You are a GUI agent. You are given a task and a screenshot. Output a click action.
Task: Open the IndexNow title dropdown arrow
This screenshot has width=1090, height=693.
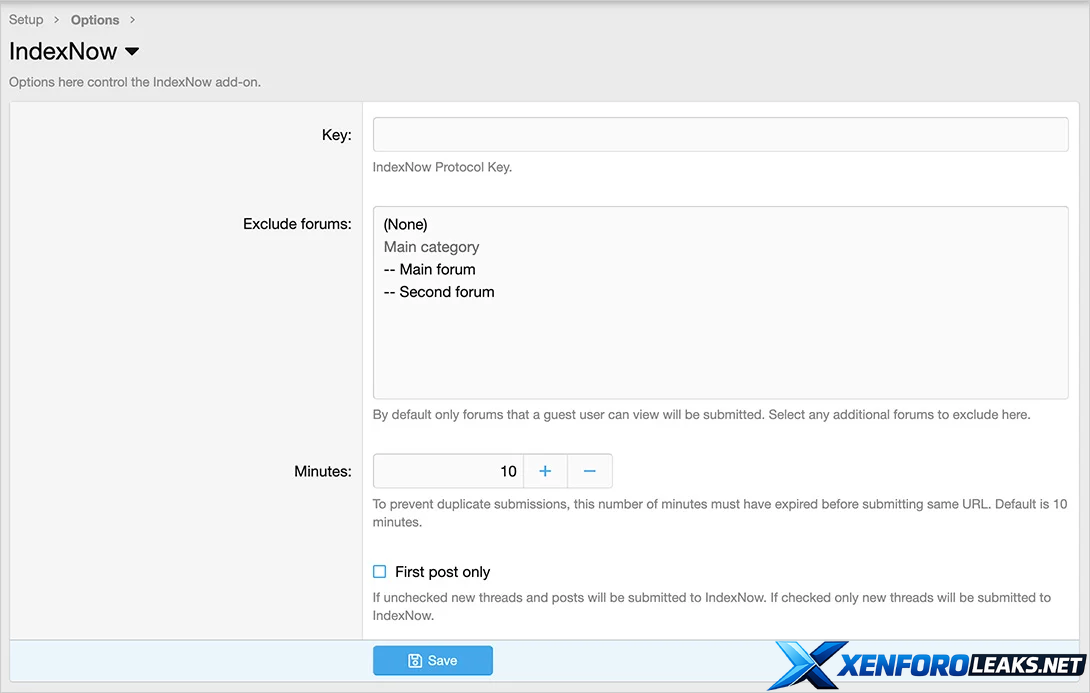pyautogui.click(x=131, y=51)
